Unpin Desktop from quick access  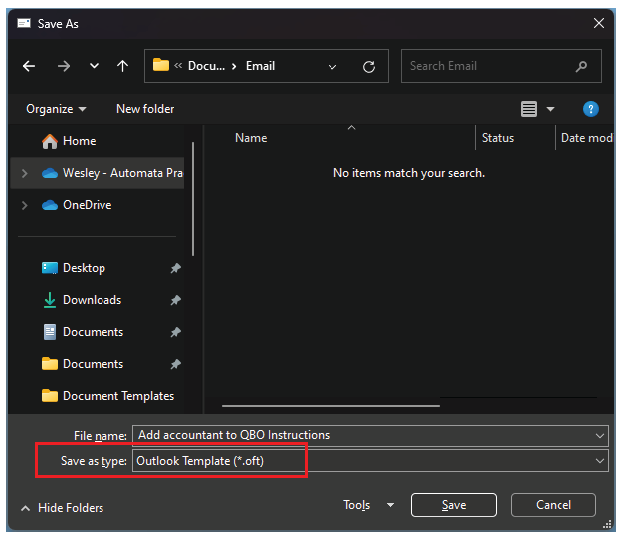point(175,268)
